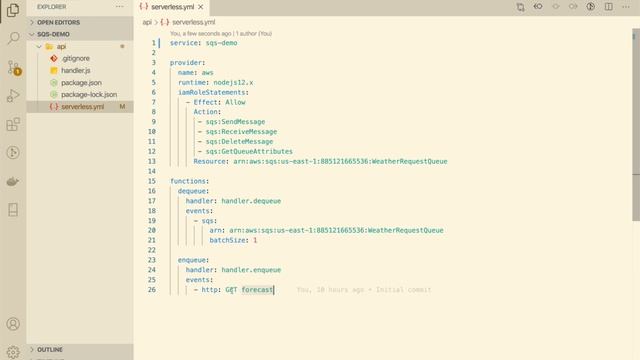Click the 'dequeue:' function key

(193, 191)
